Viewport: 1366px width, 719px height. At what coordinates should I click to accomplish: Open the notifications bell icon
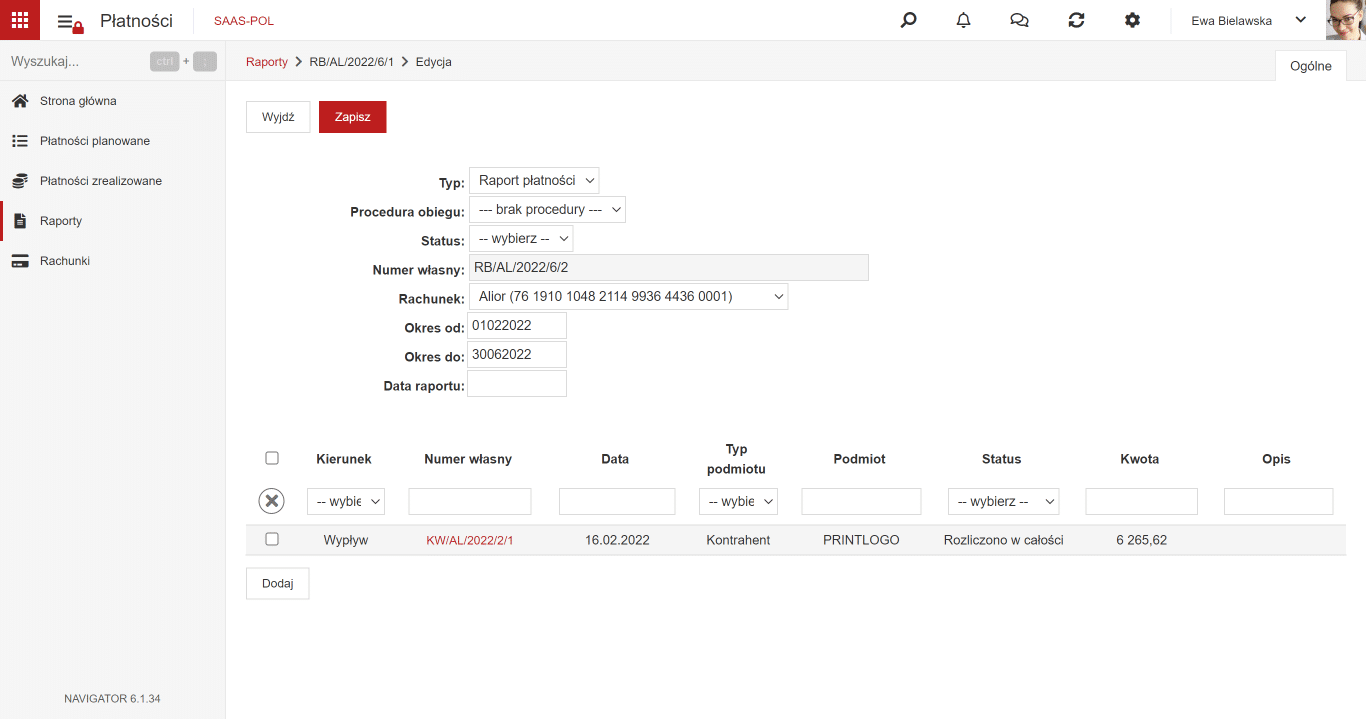click(964, 20)
